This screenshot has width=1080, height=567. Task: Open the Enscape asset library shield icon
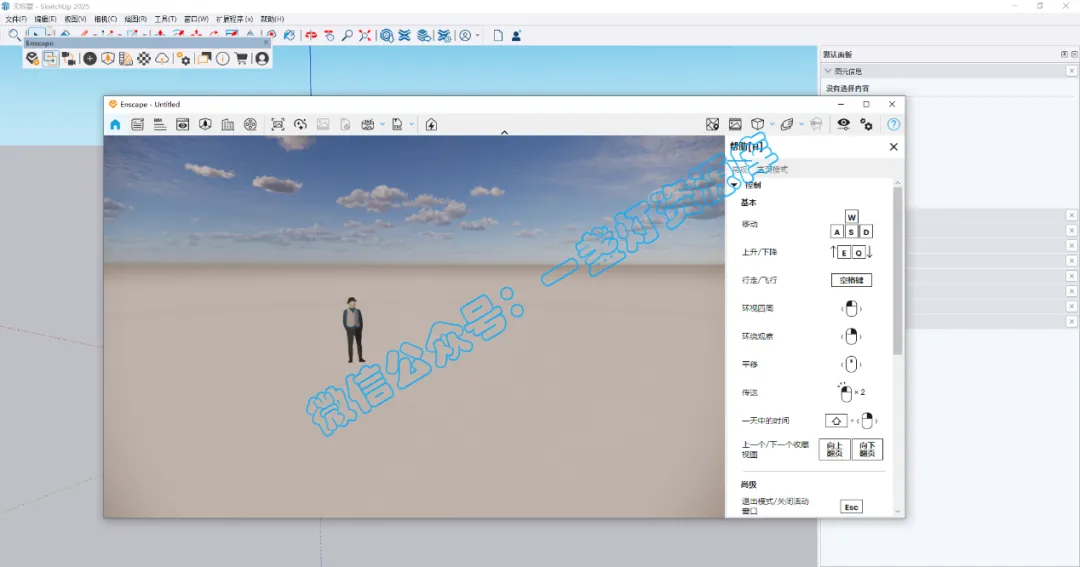click(x=107, y=59)
